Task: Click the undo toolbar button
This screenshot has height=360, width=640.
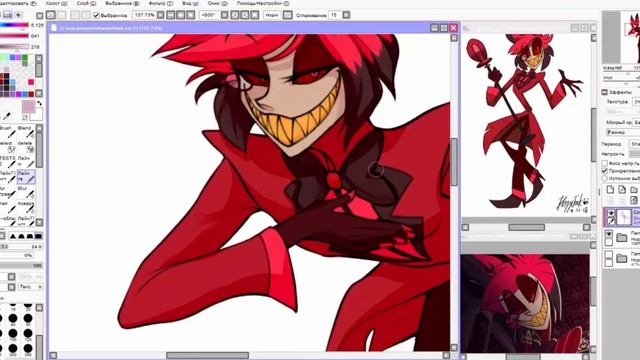Action: [x=51, y=15]
